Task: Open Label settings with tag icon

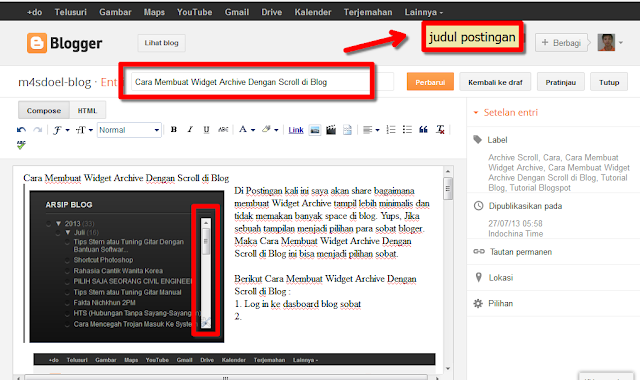Action: (477, 140)
